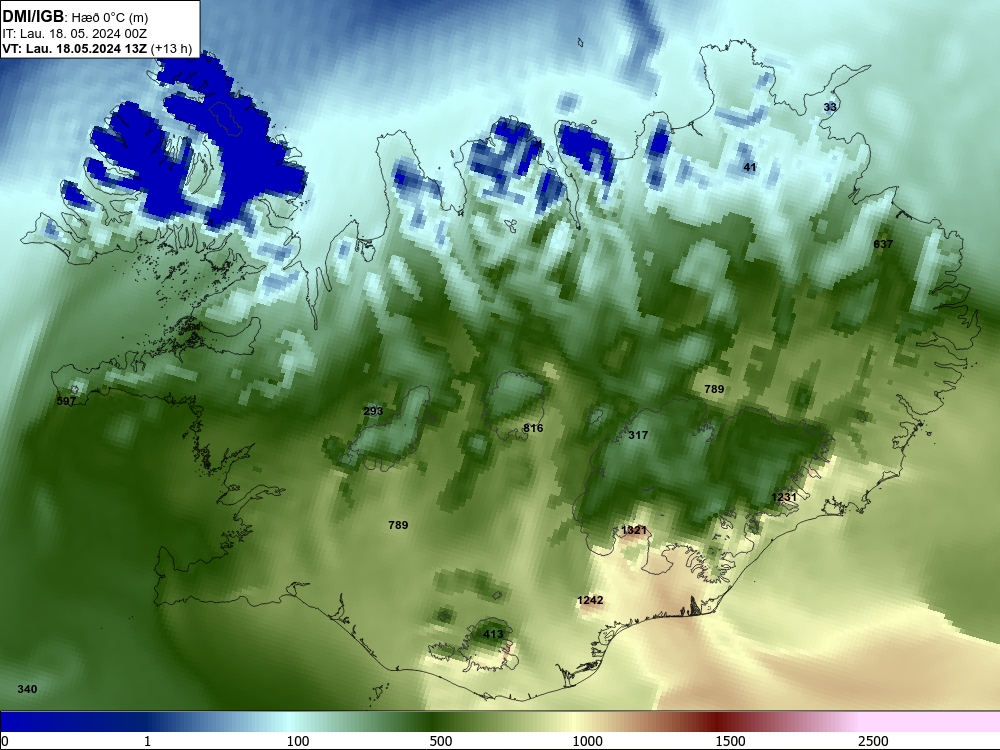This screenshot has width=1000, height=750.
Task: Click the map value 340
Action: tap(27, 689)
